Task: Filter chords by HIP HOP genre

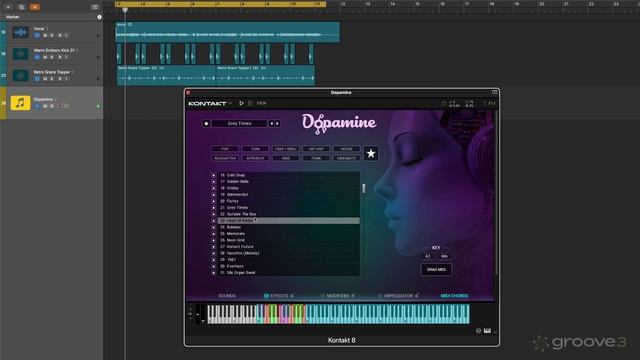Action: pyautogui.click(x=316, y=149)
